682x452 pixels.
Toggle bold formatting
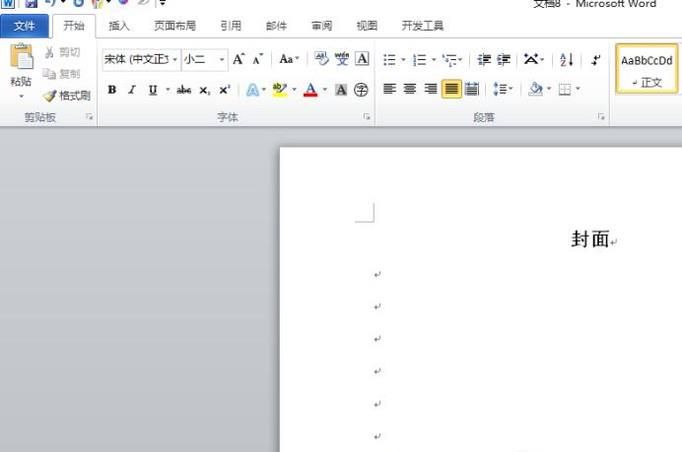pyautogui.click(x=112, y=90)
